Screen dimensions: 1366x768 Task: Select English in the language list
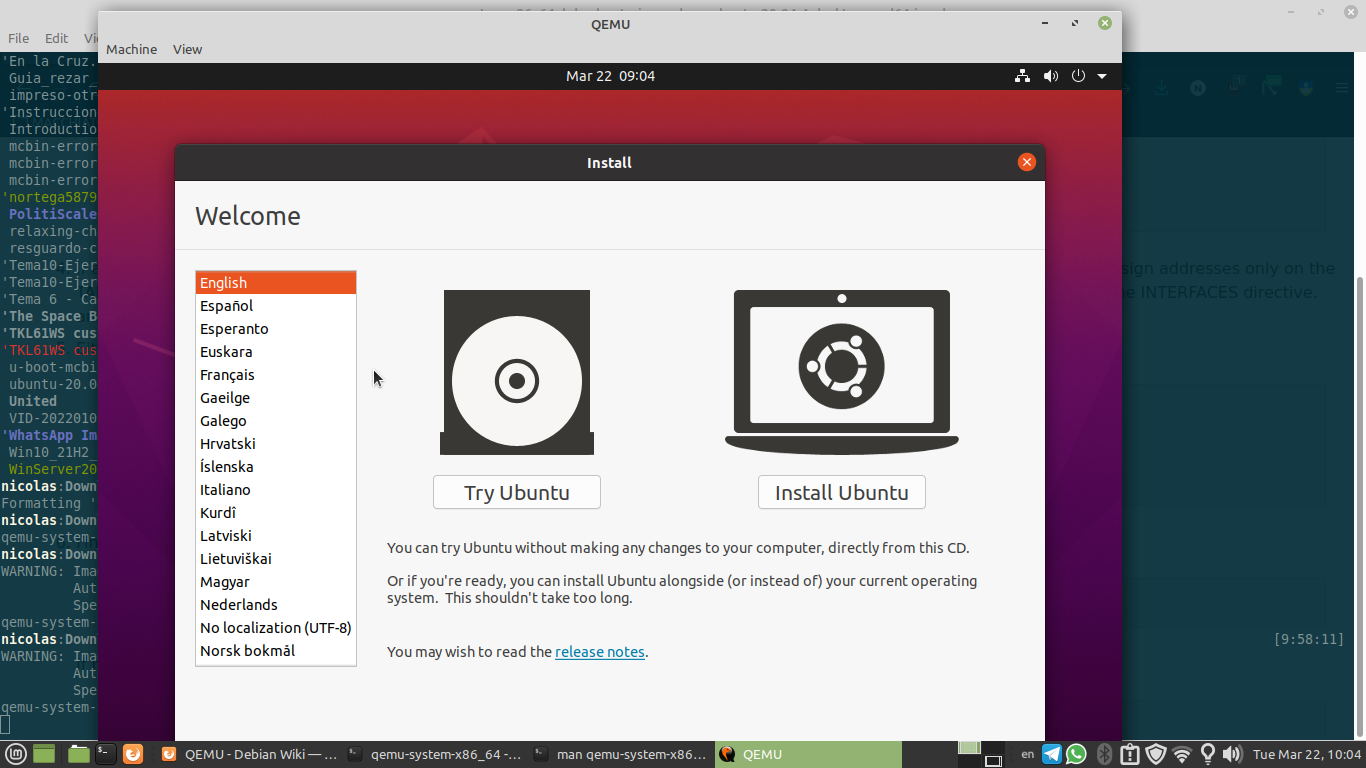click(x=276, y=283)
